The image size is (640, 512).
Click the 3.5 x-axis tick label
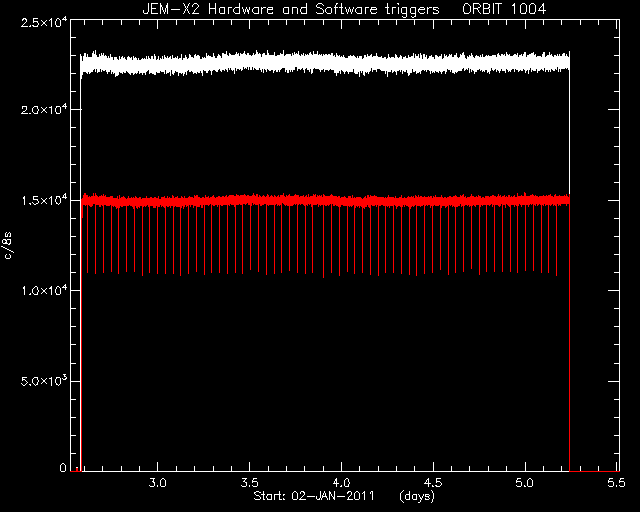(x=249, y=483)
